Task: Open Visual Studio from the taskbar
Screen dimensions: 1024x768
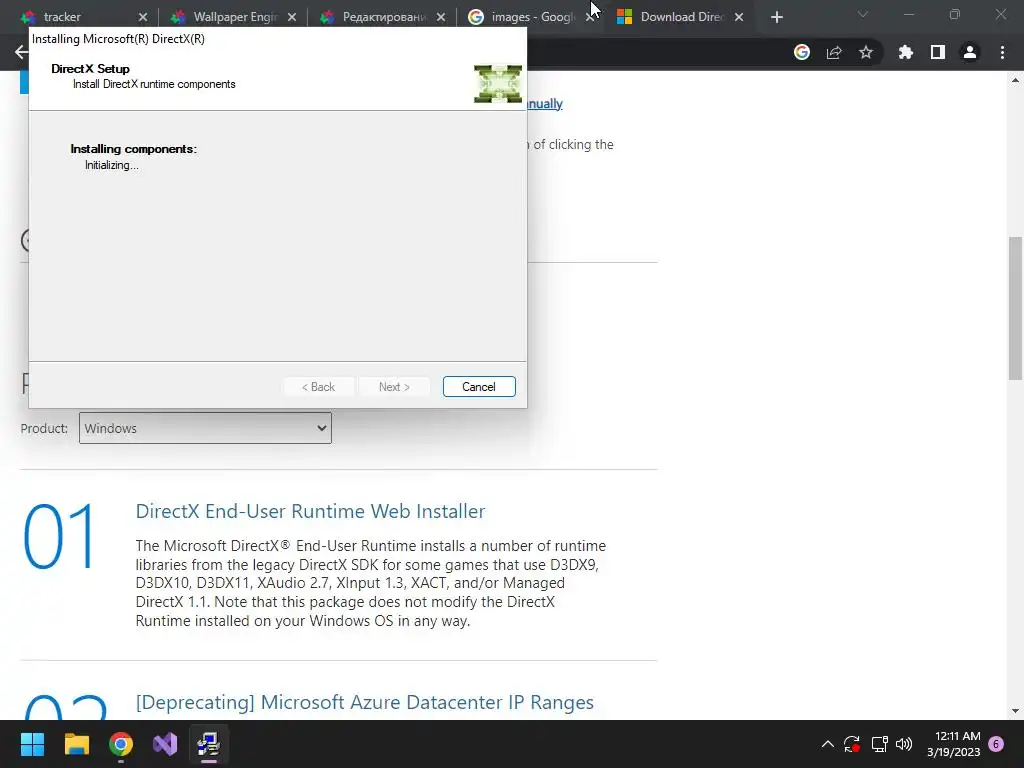Action: click(165, 744)
